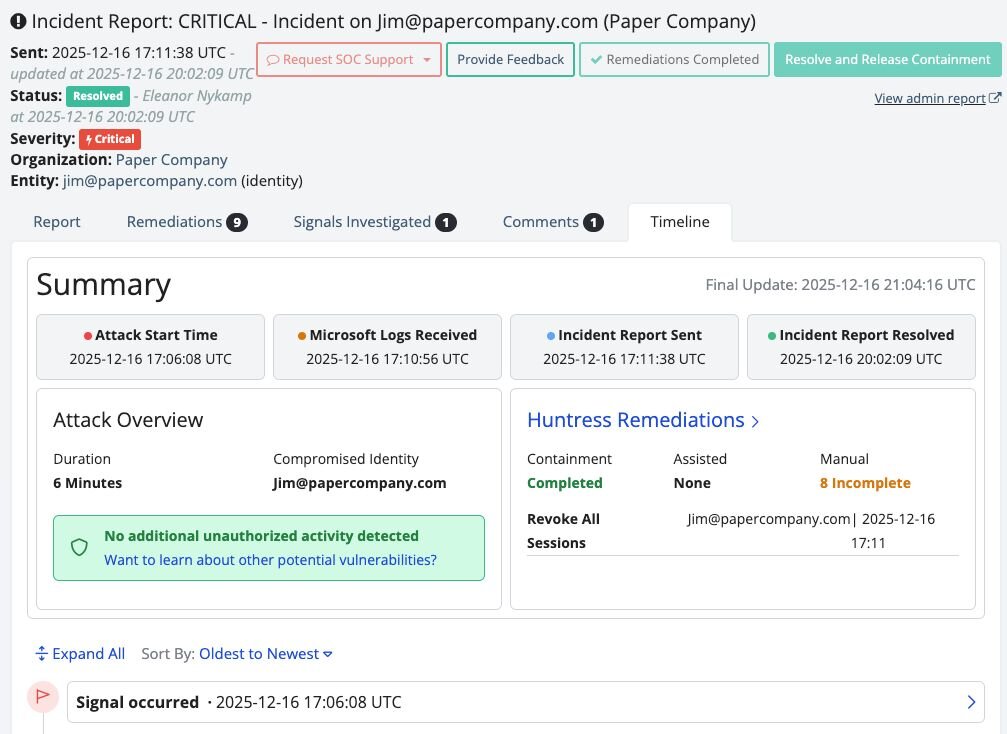Change sort order via Oldest to Newest

(265, 654)
